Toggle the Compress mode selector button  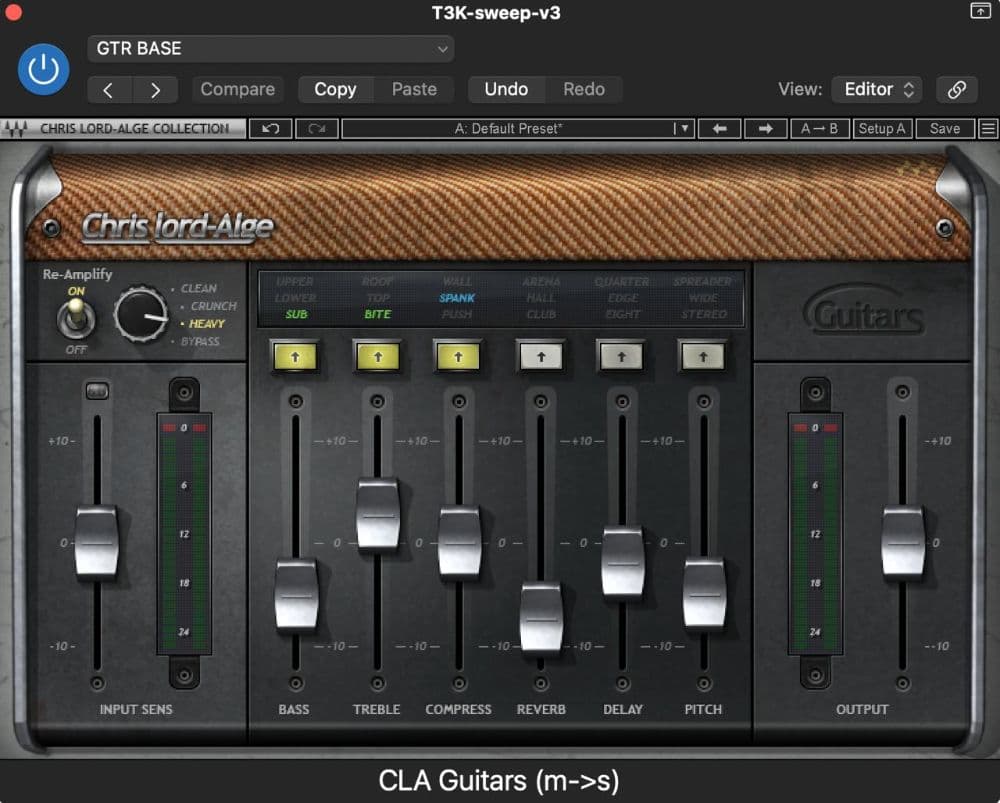coord(459,357)
